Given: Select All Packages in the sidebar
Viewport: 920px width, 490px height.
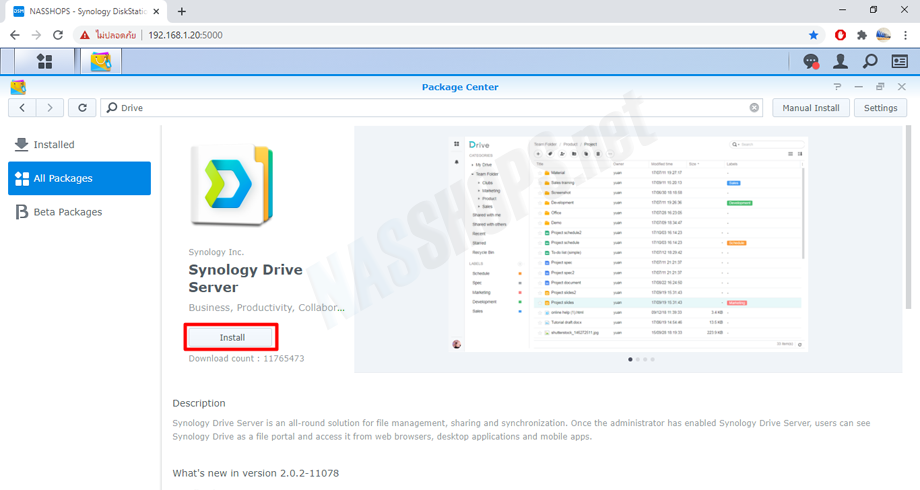Looking at the screenshot, I should click(x=79, y=178).
